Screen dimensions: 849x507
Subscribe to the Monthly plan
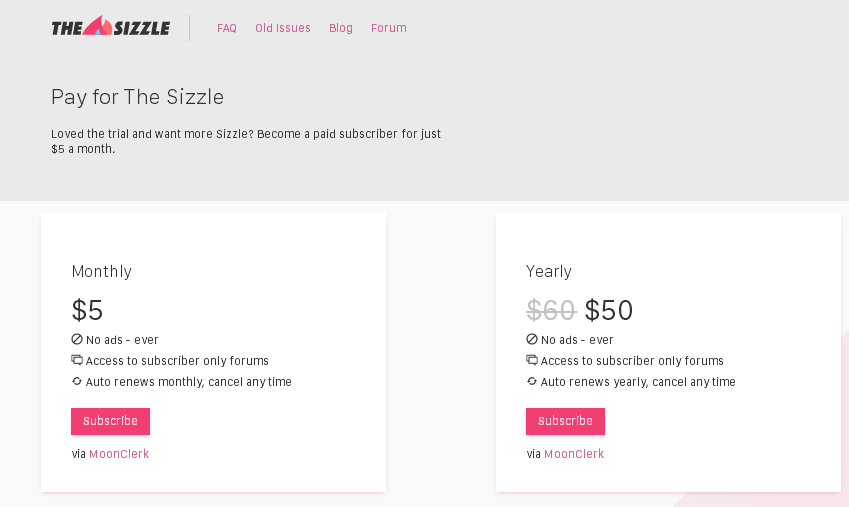(x=110, y=421)
